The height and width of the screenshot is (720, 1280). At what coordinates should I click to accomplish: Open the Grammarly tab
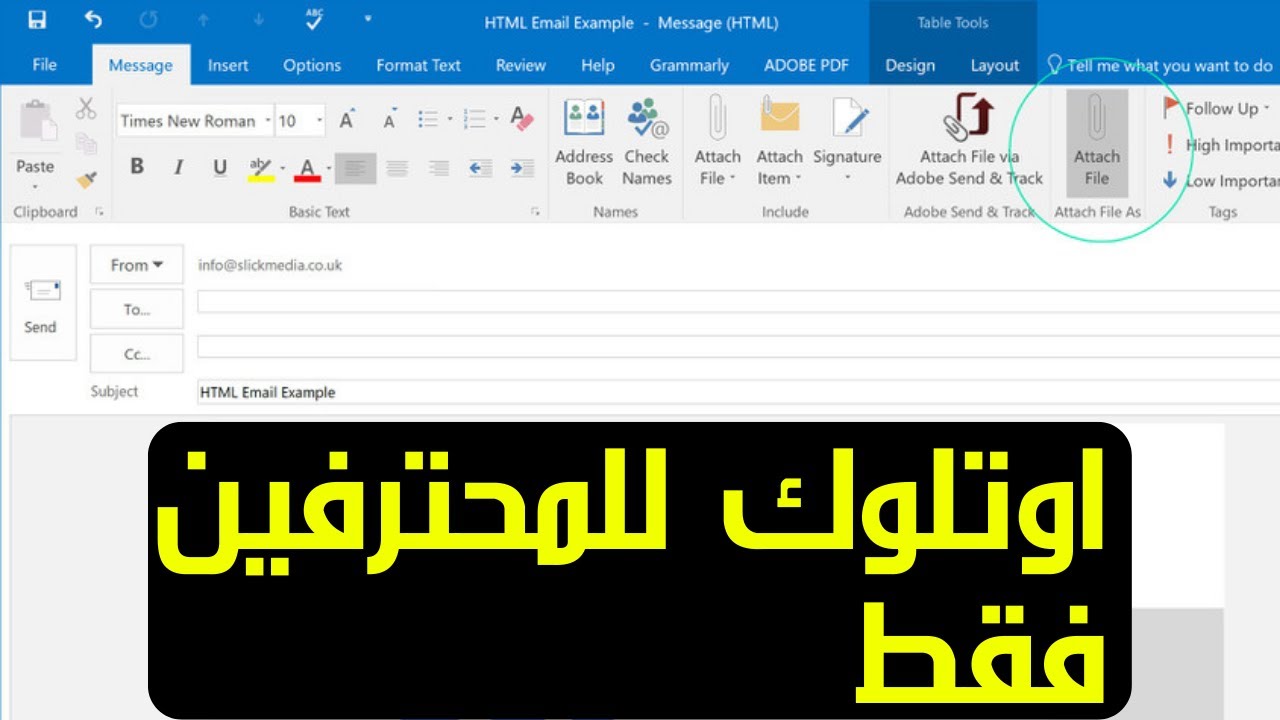click(x=689, y=65)
